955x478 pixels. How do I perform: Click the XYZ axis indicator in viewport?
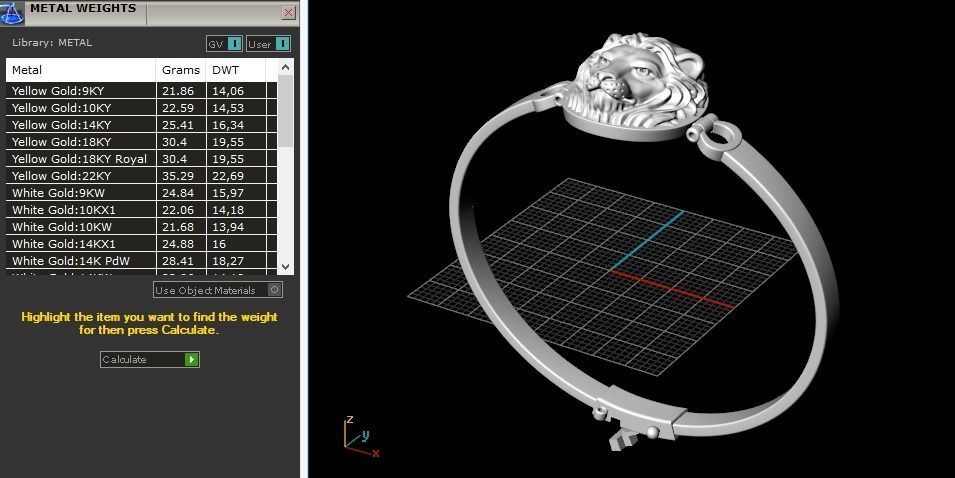(361, 437)
